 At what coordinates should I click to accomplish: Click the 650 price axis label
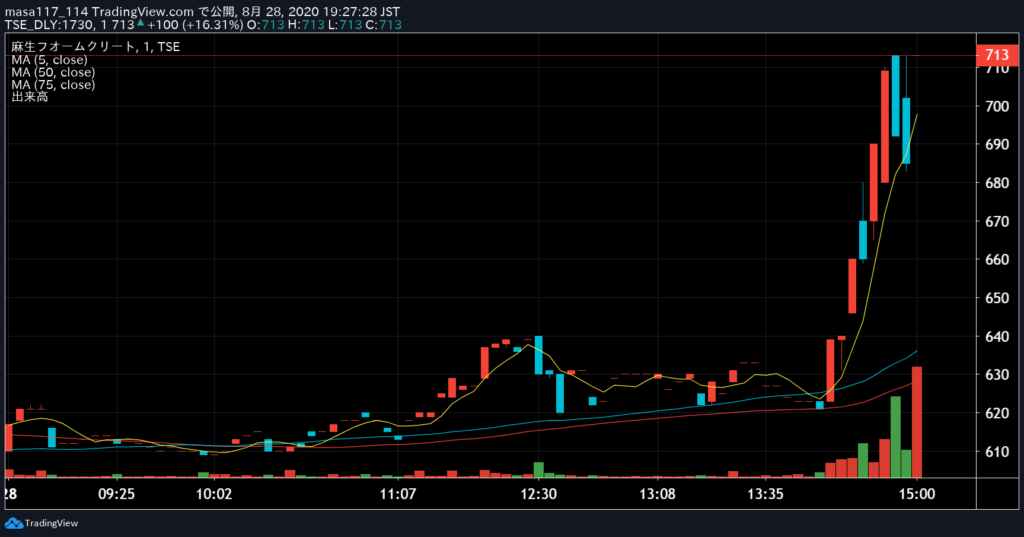(x=997, y=298)
